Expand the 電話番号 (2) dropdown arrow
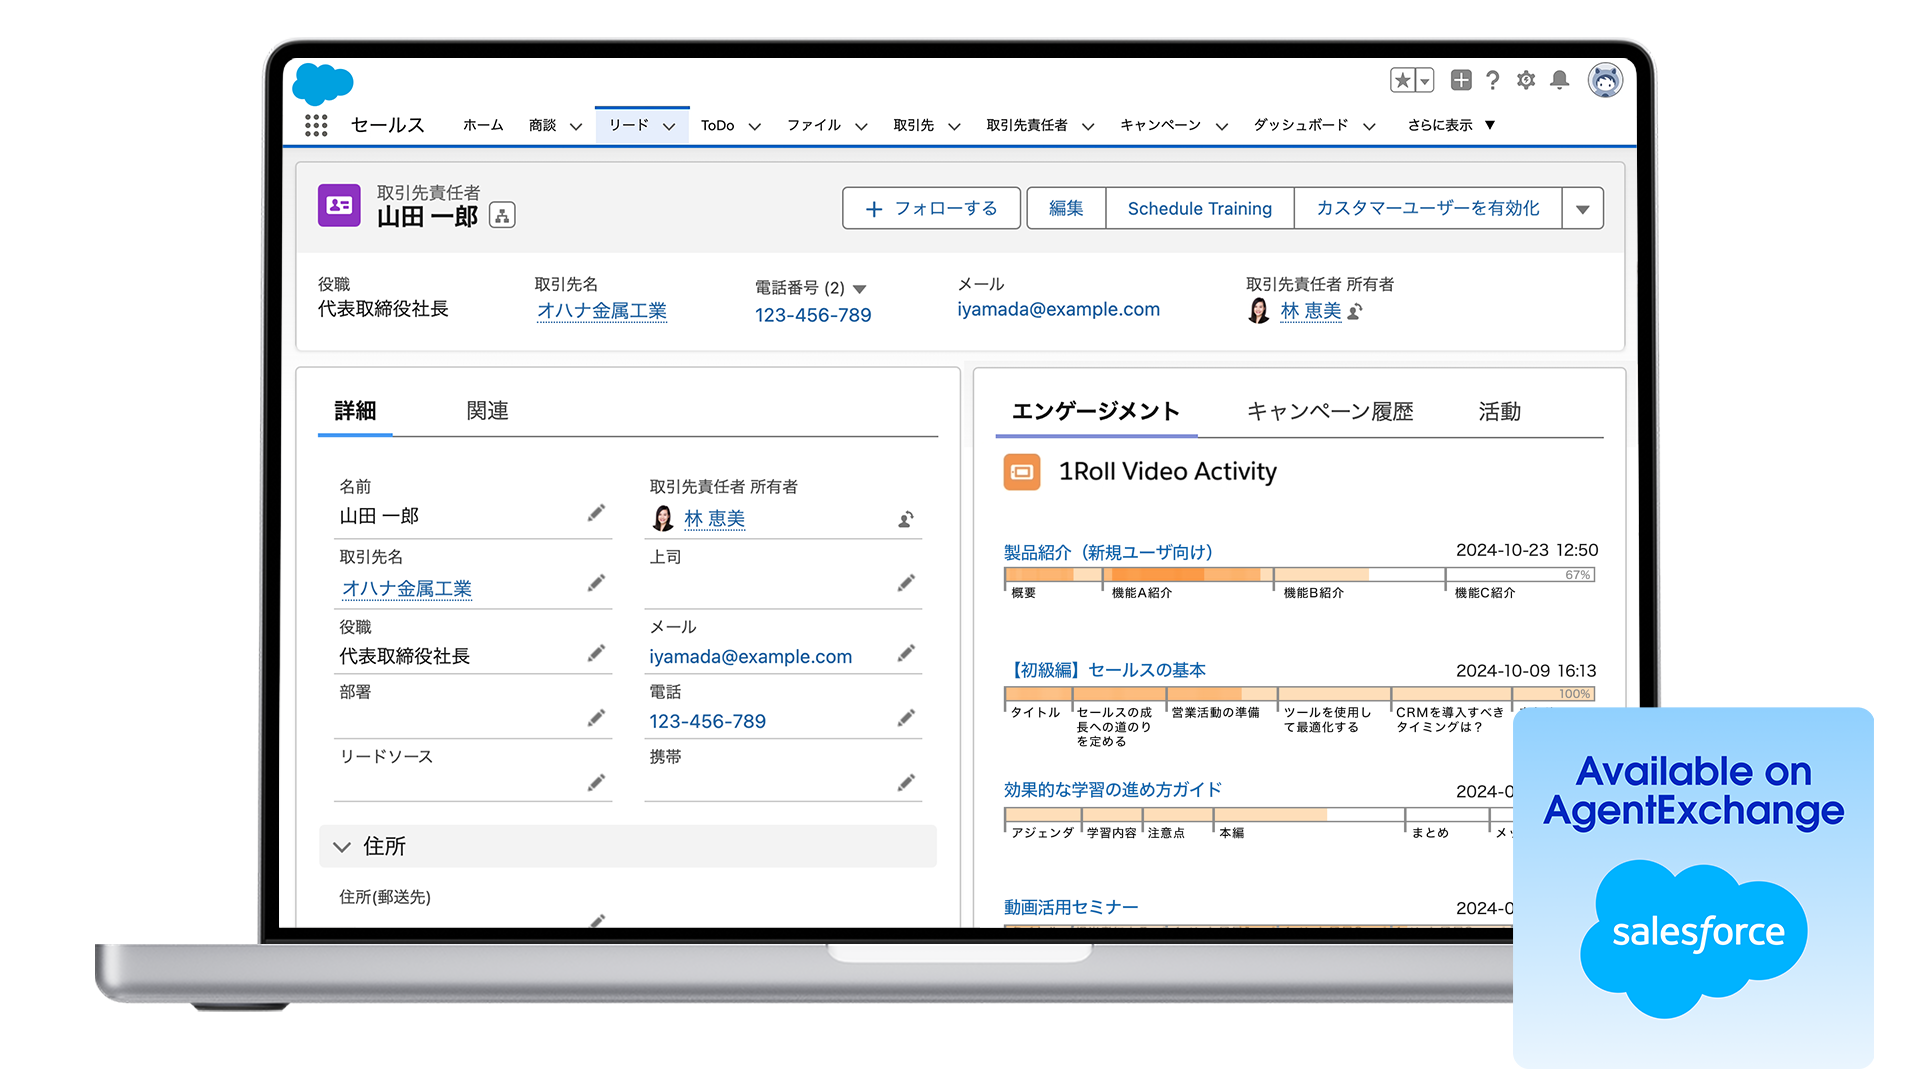Viewport: 1920px width, 1080px height. click(859, 289)
